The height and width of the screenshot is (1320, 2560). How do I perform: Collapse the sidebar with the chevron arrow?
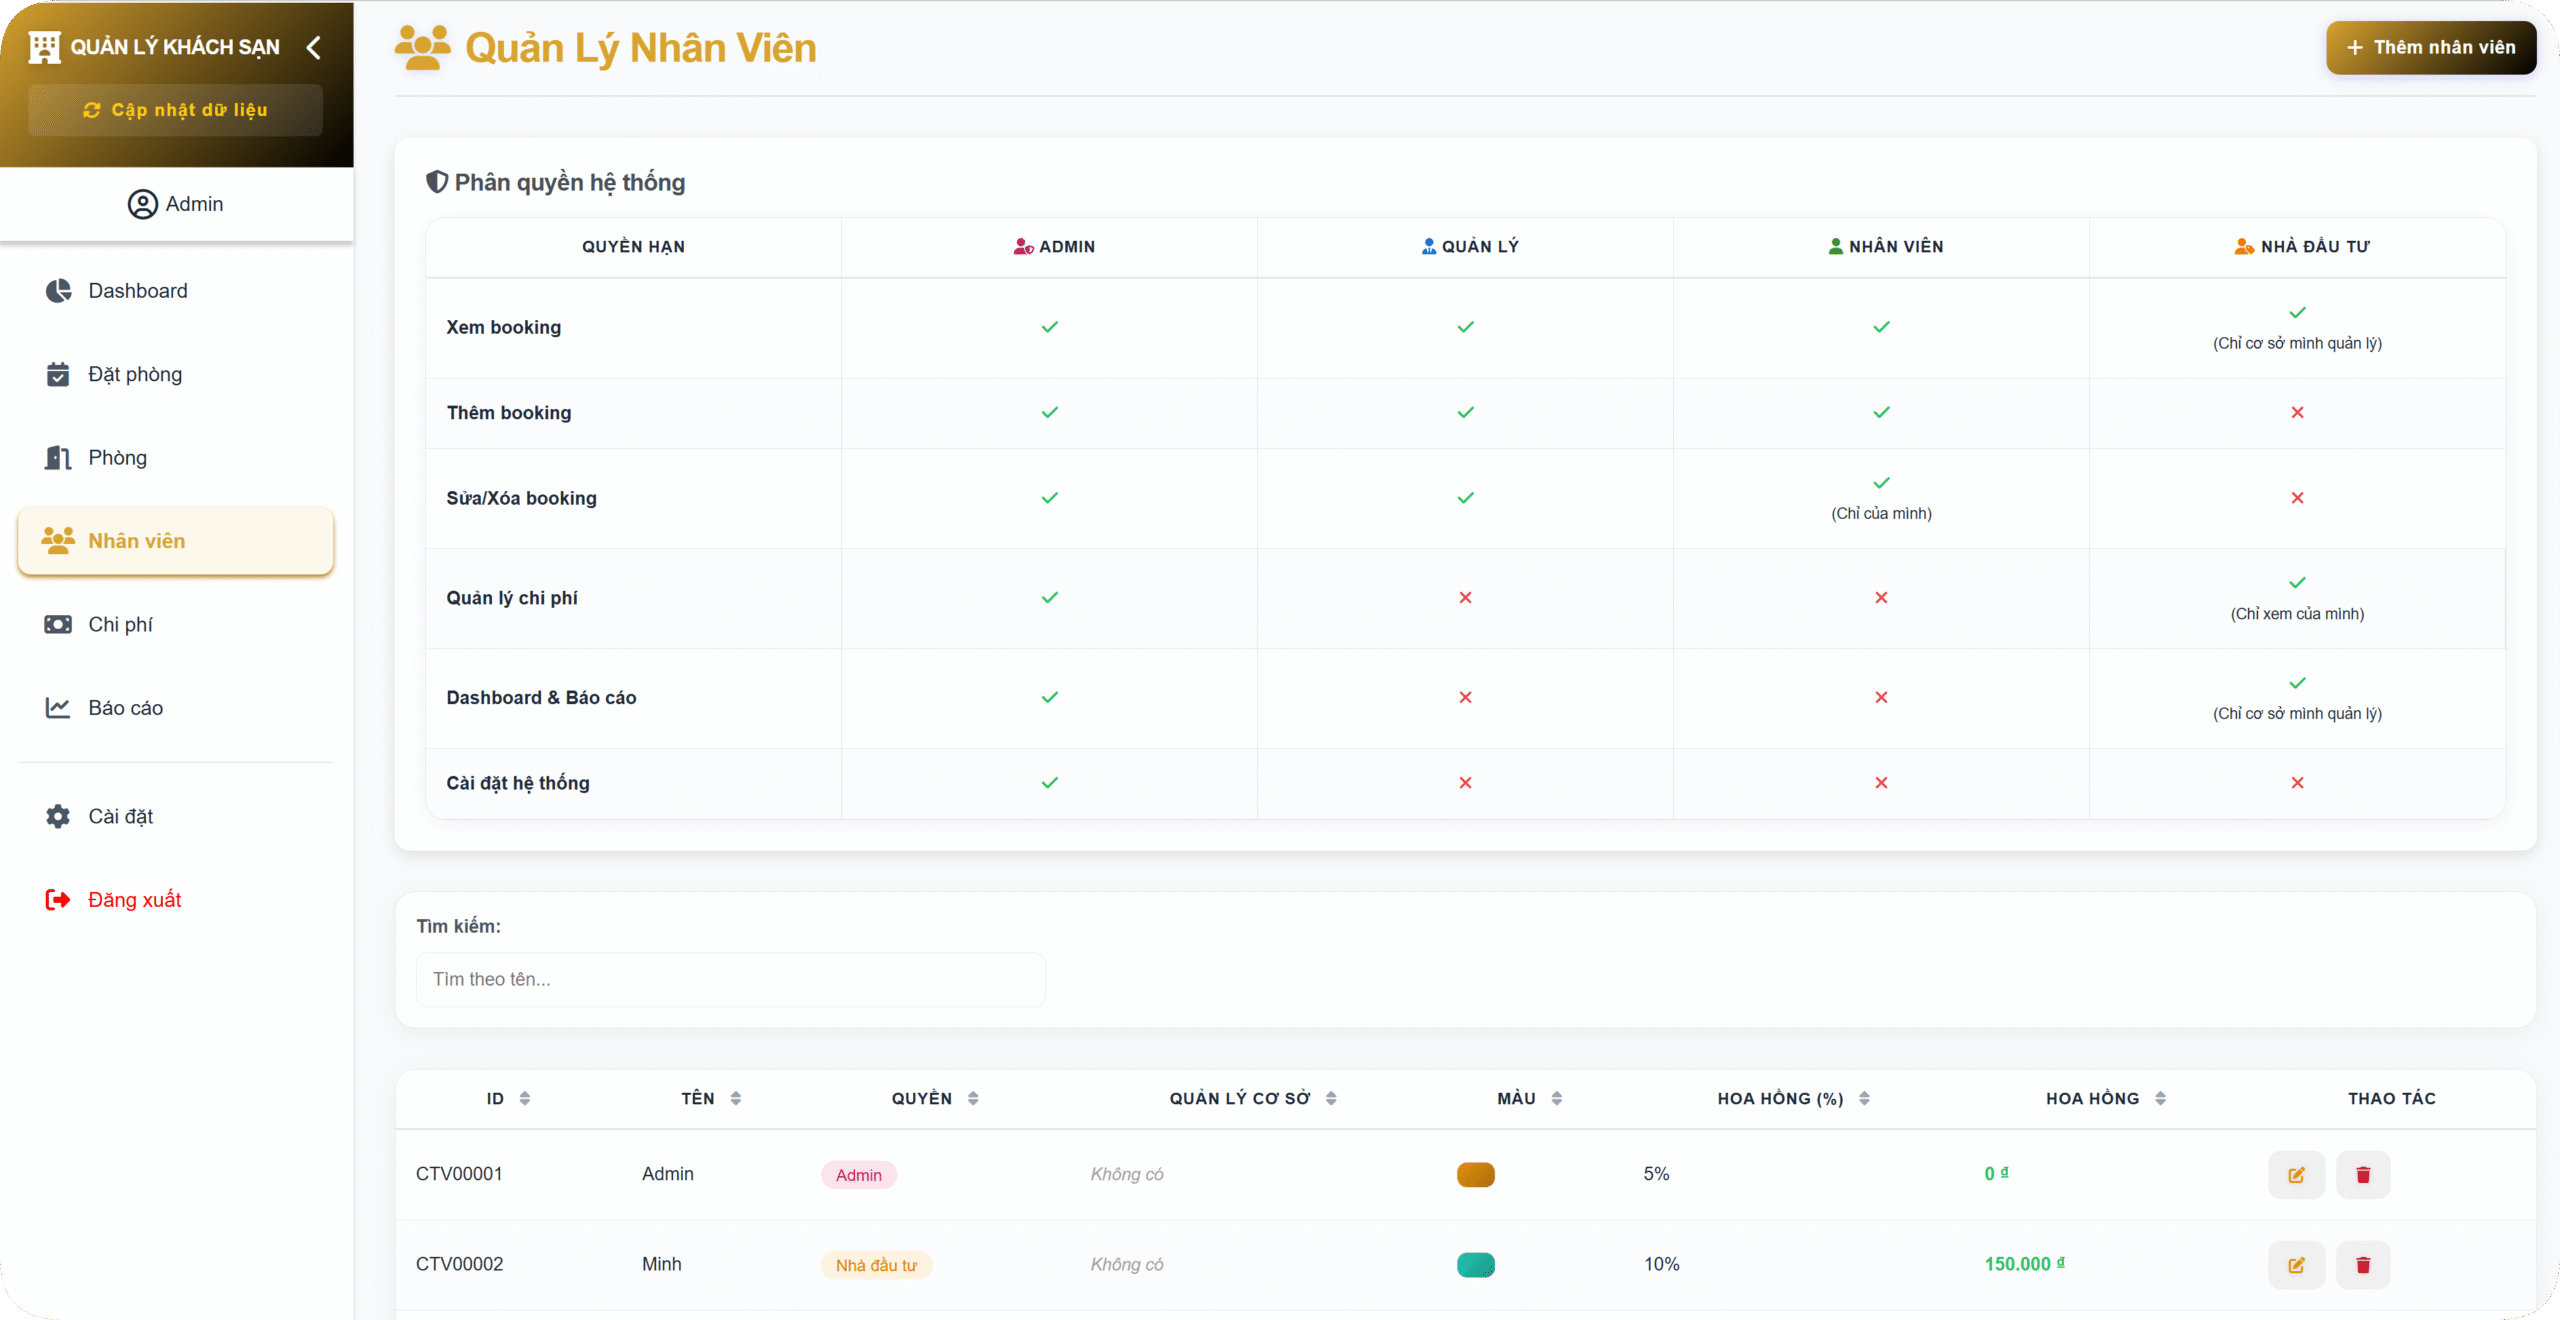click(x=314, y=47)
